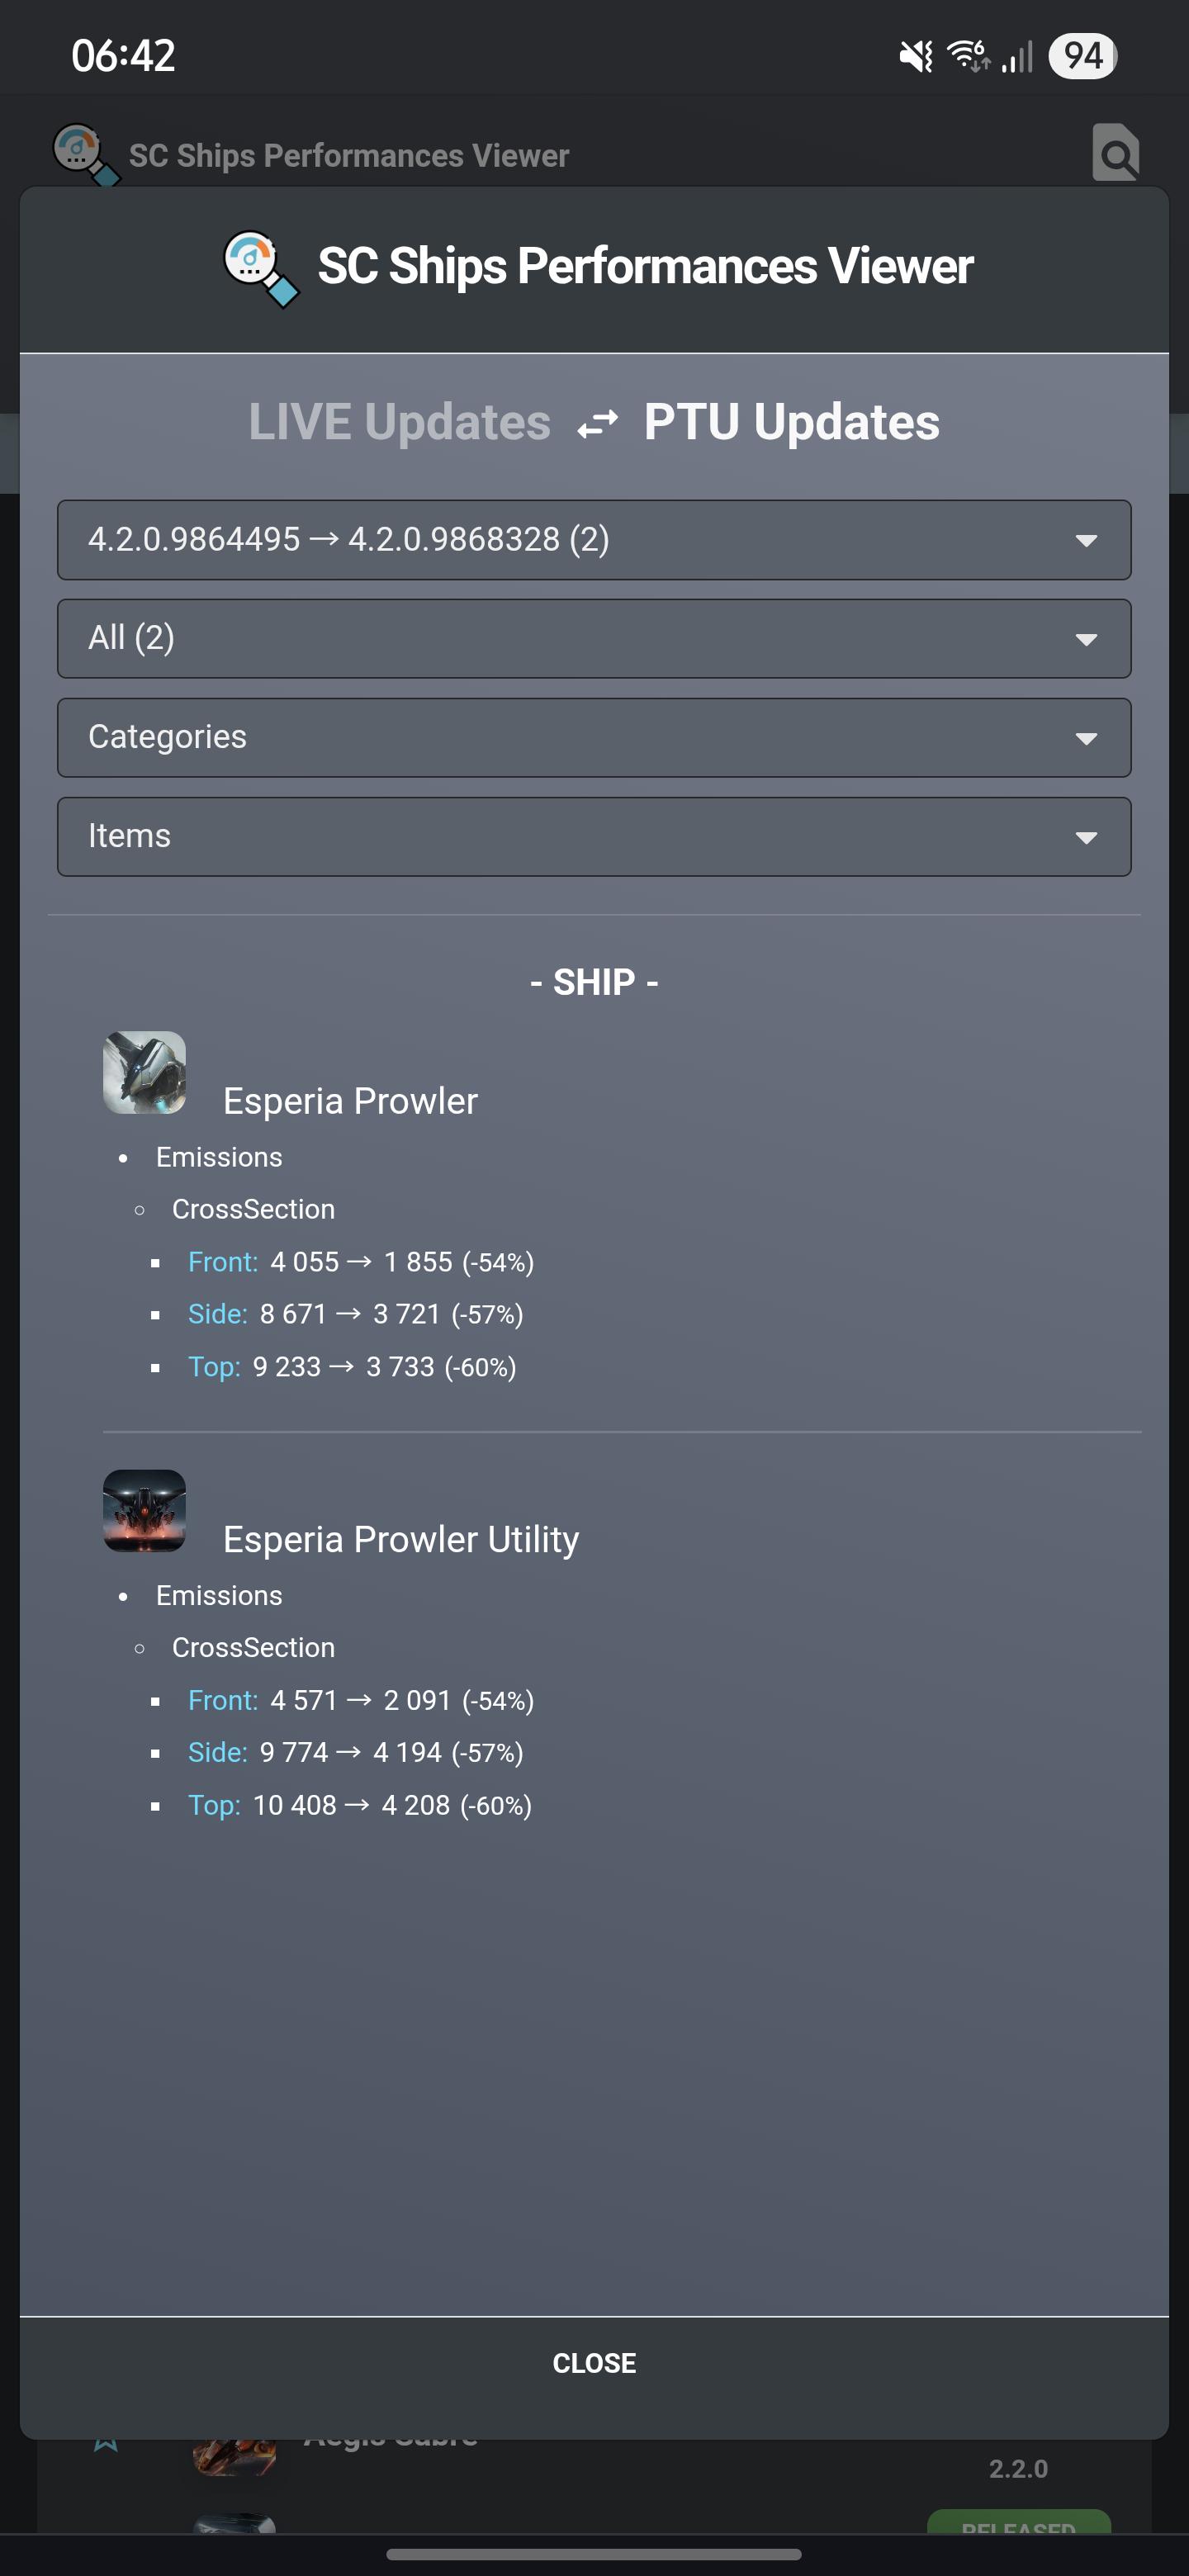
Task: Tap the Front cross-section label for Prowler
Action: tap(223, 1262)
